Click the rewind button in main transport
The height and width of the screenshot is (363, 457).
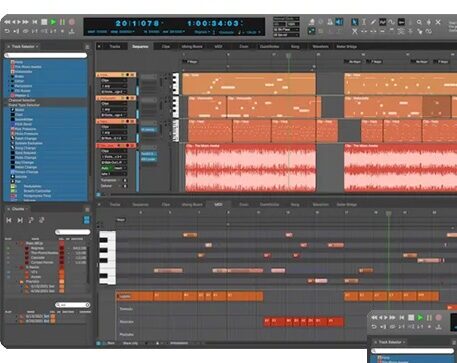[7, 22]
